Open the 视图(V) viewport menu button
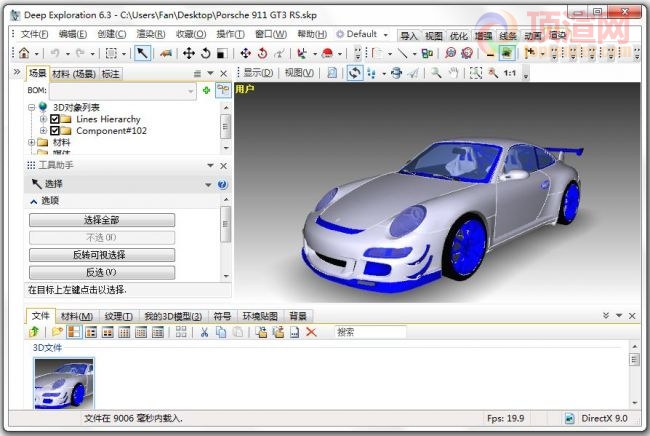 (299, 73)
